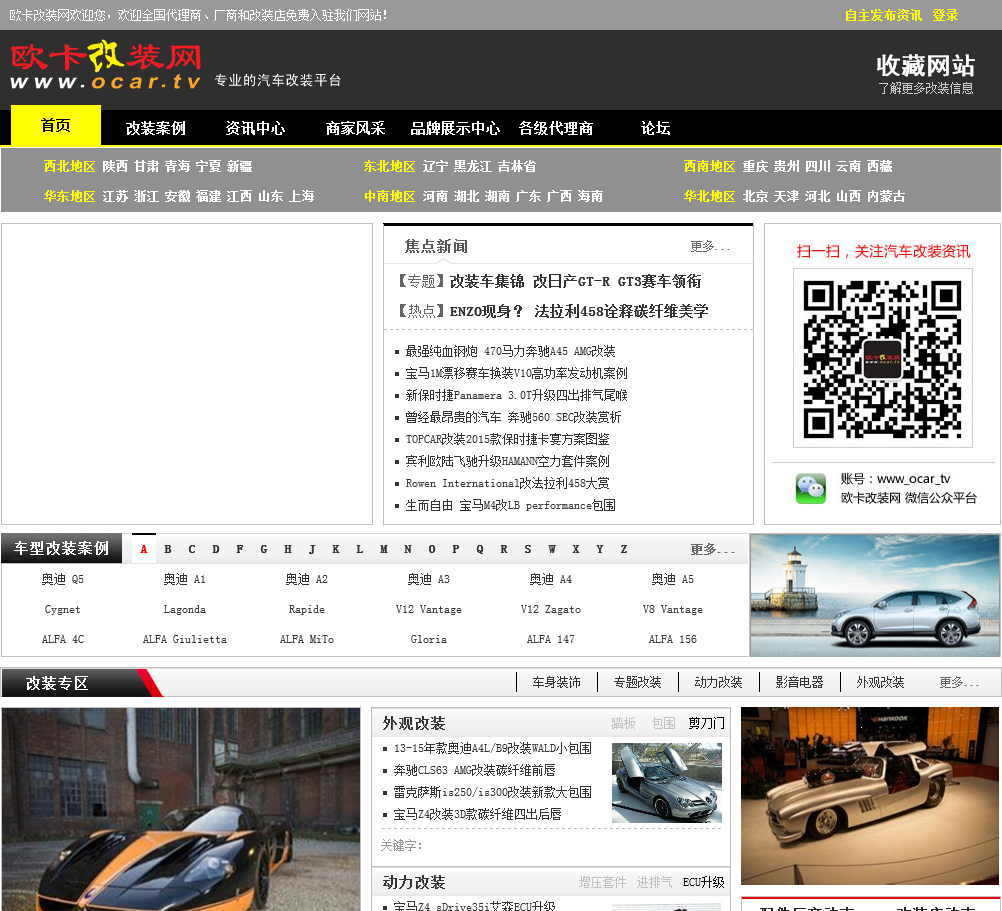Select letter B in the car model index

(168, 549)
